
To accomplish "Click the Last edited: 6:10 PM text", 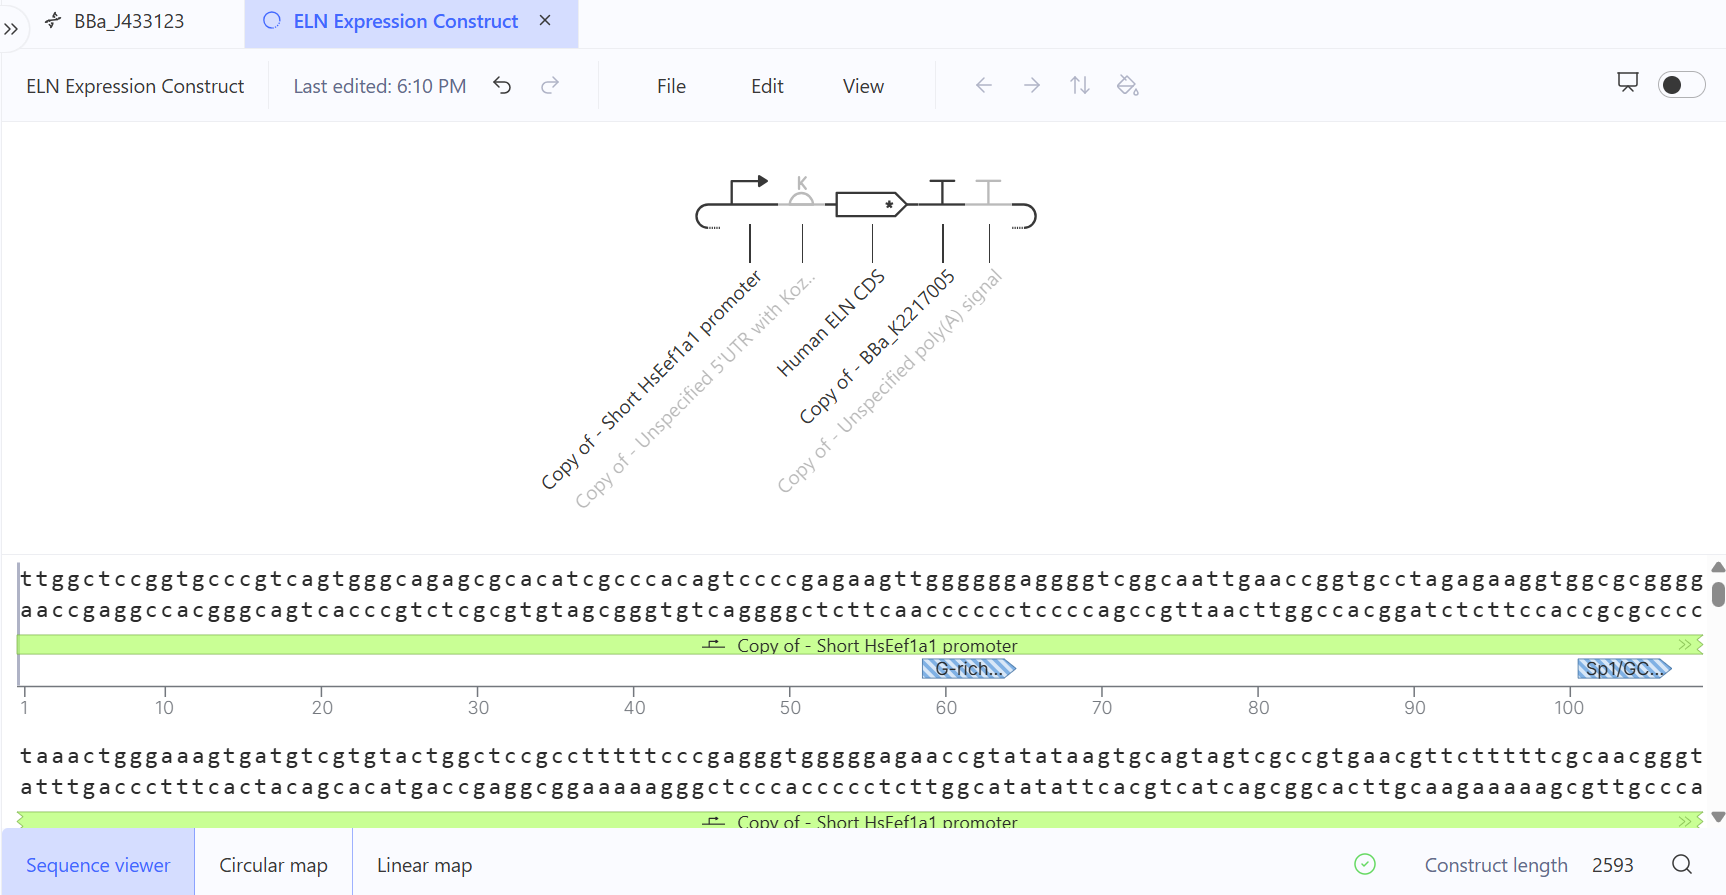I will point(380,86).
